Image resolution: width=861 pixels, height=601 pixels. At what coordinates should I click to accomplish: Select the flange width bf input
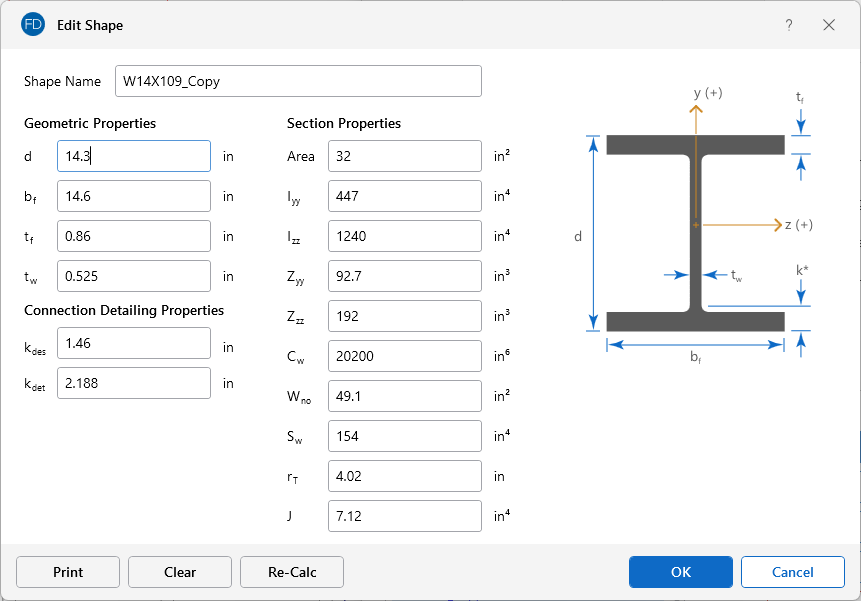134,196
